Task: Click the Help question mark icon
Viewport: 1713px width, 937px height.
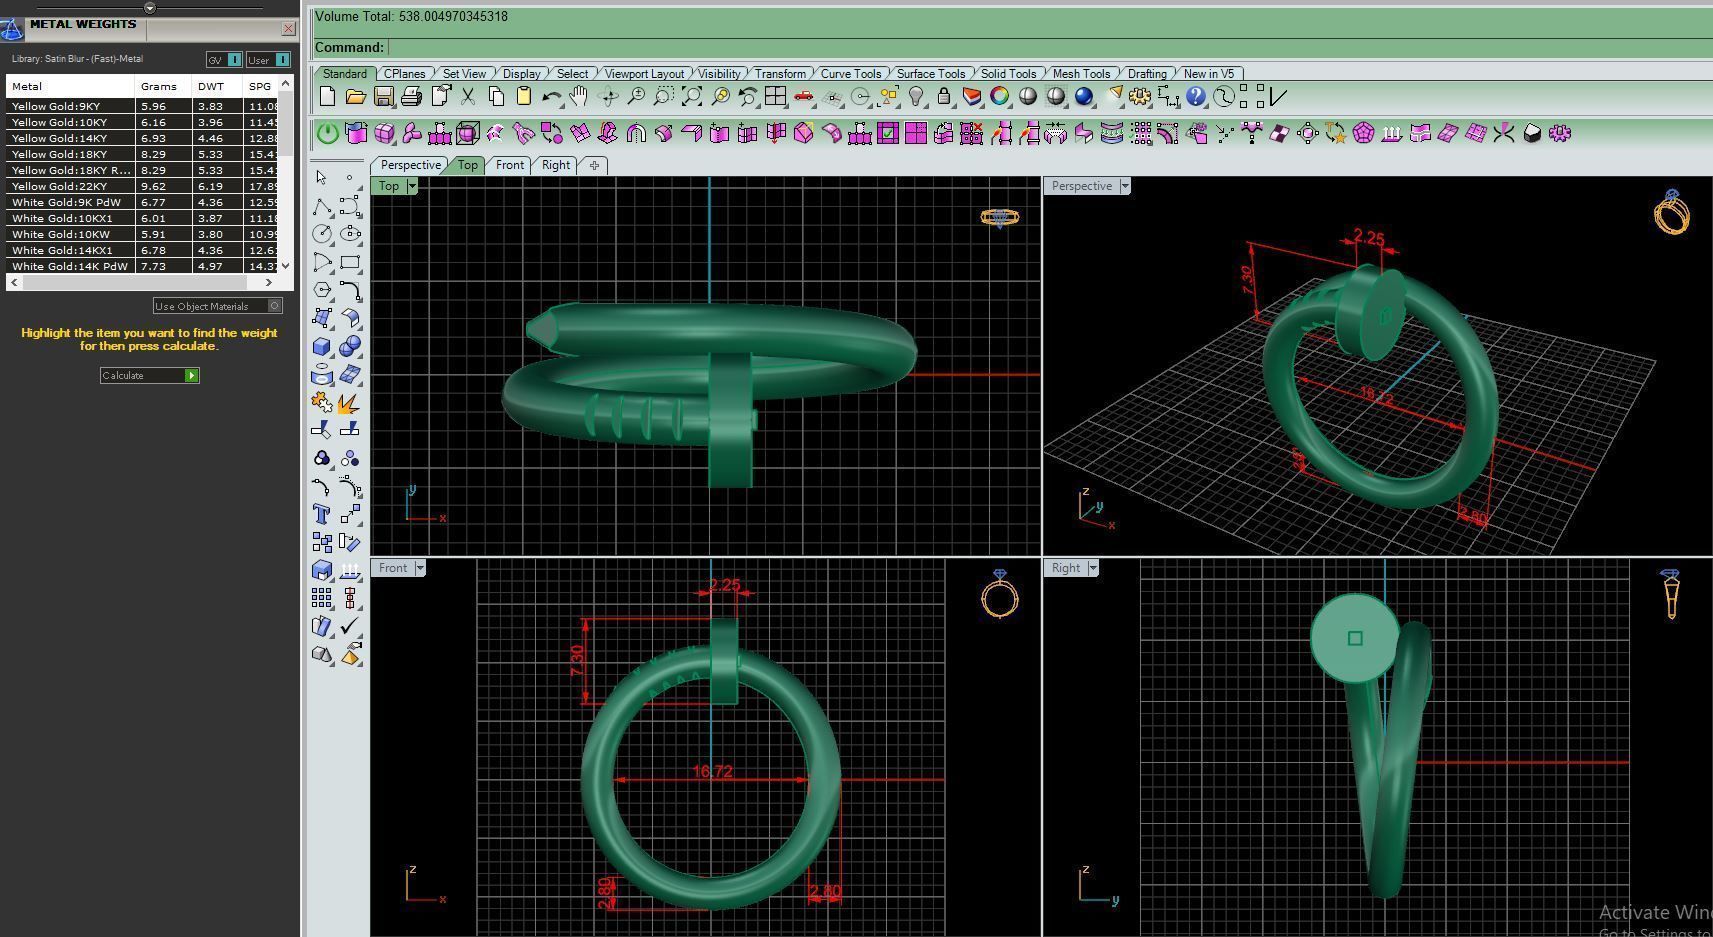Action: pos(1195,97)
